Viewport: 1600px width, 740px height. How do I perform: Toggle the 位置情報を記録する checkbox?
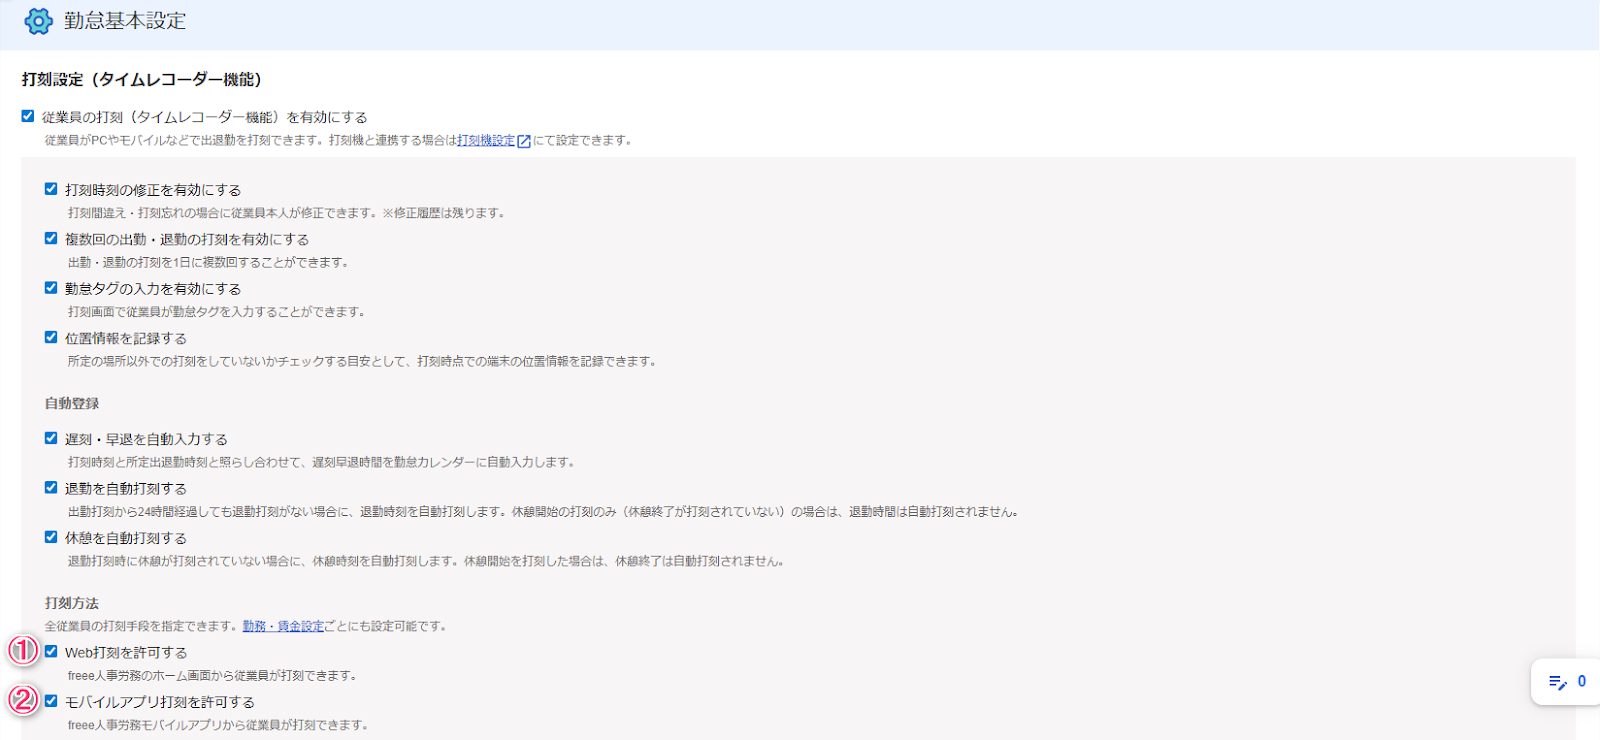pos(51,337)
